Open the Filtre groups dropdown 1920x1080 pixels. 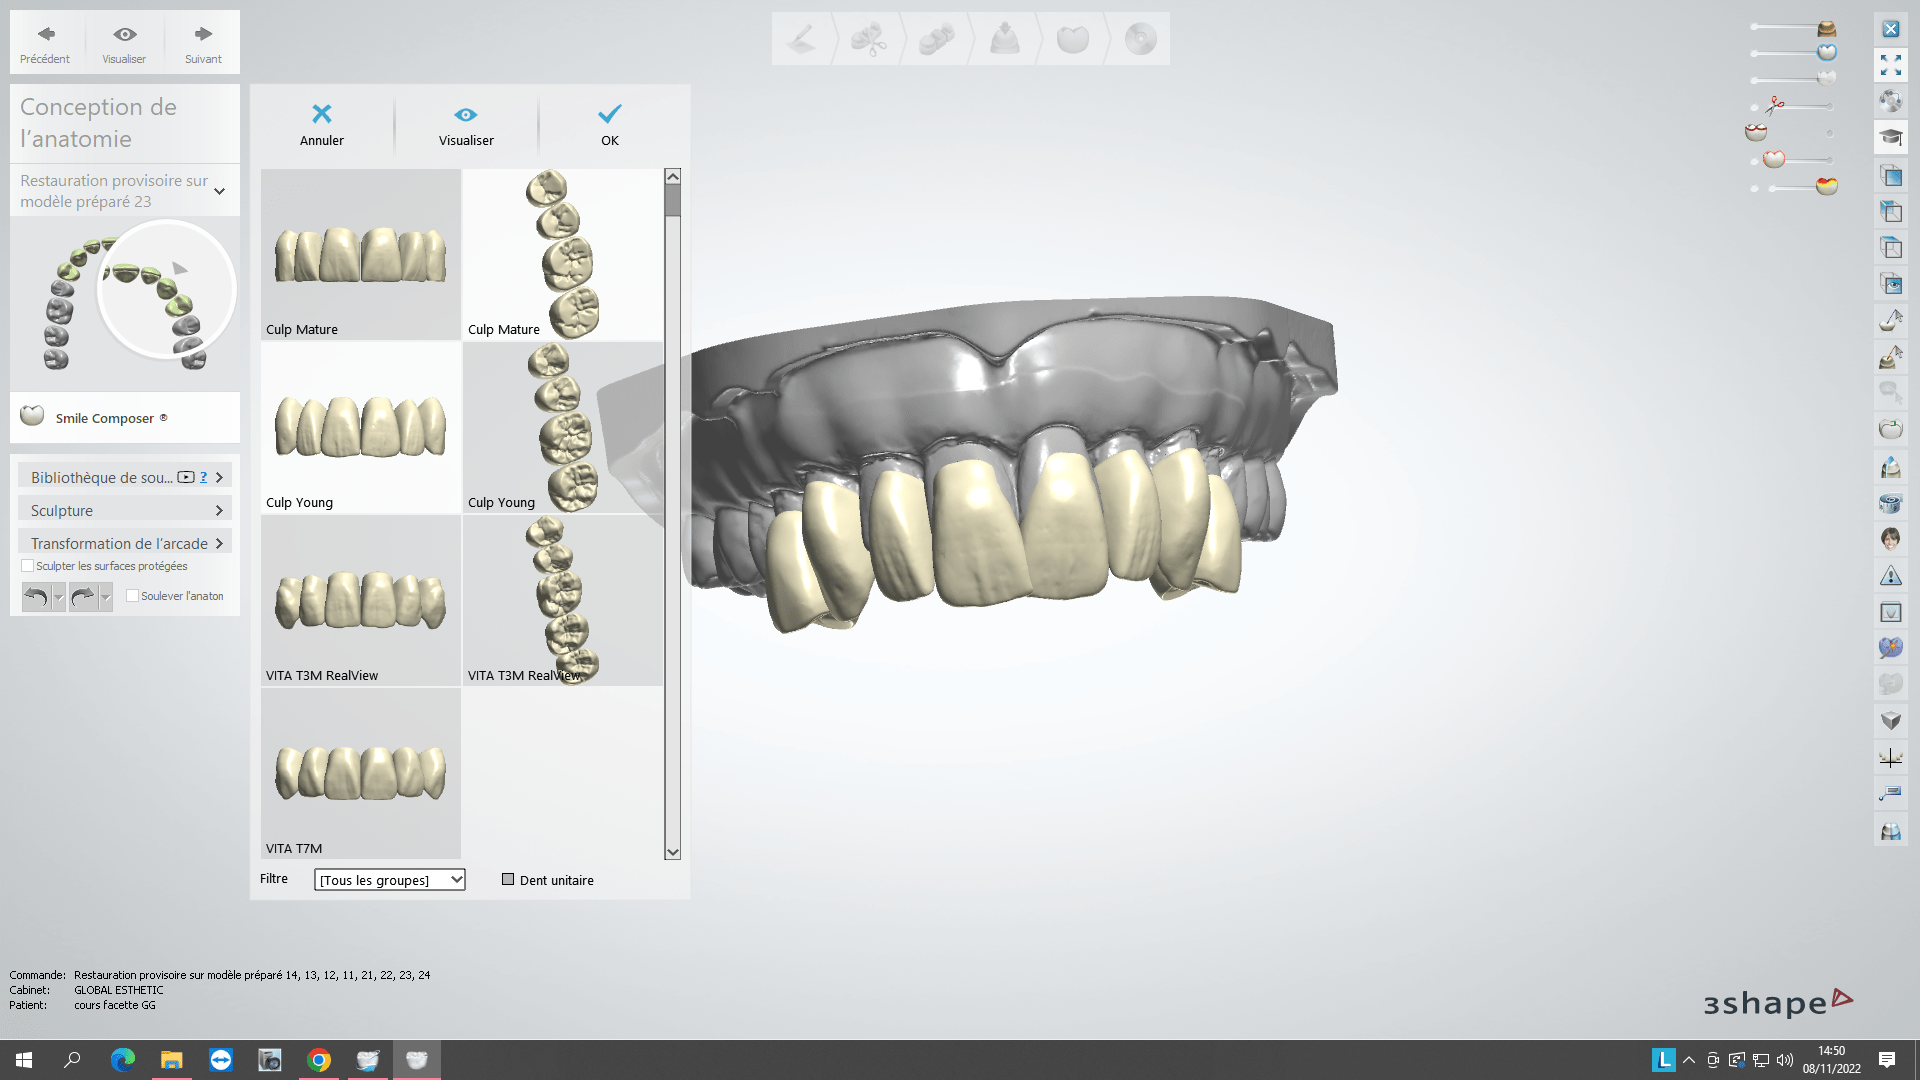pos(390,880)
